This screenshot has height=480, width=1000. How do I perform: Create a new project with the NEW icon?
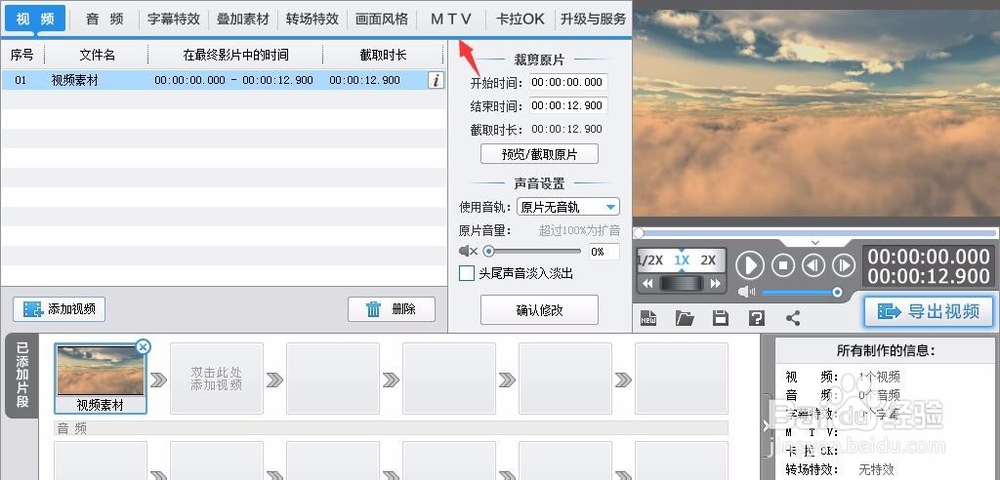[x=649, y=318]
